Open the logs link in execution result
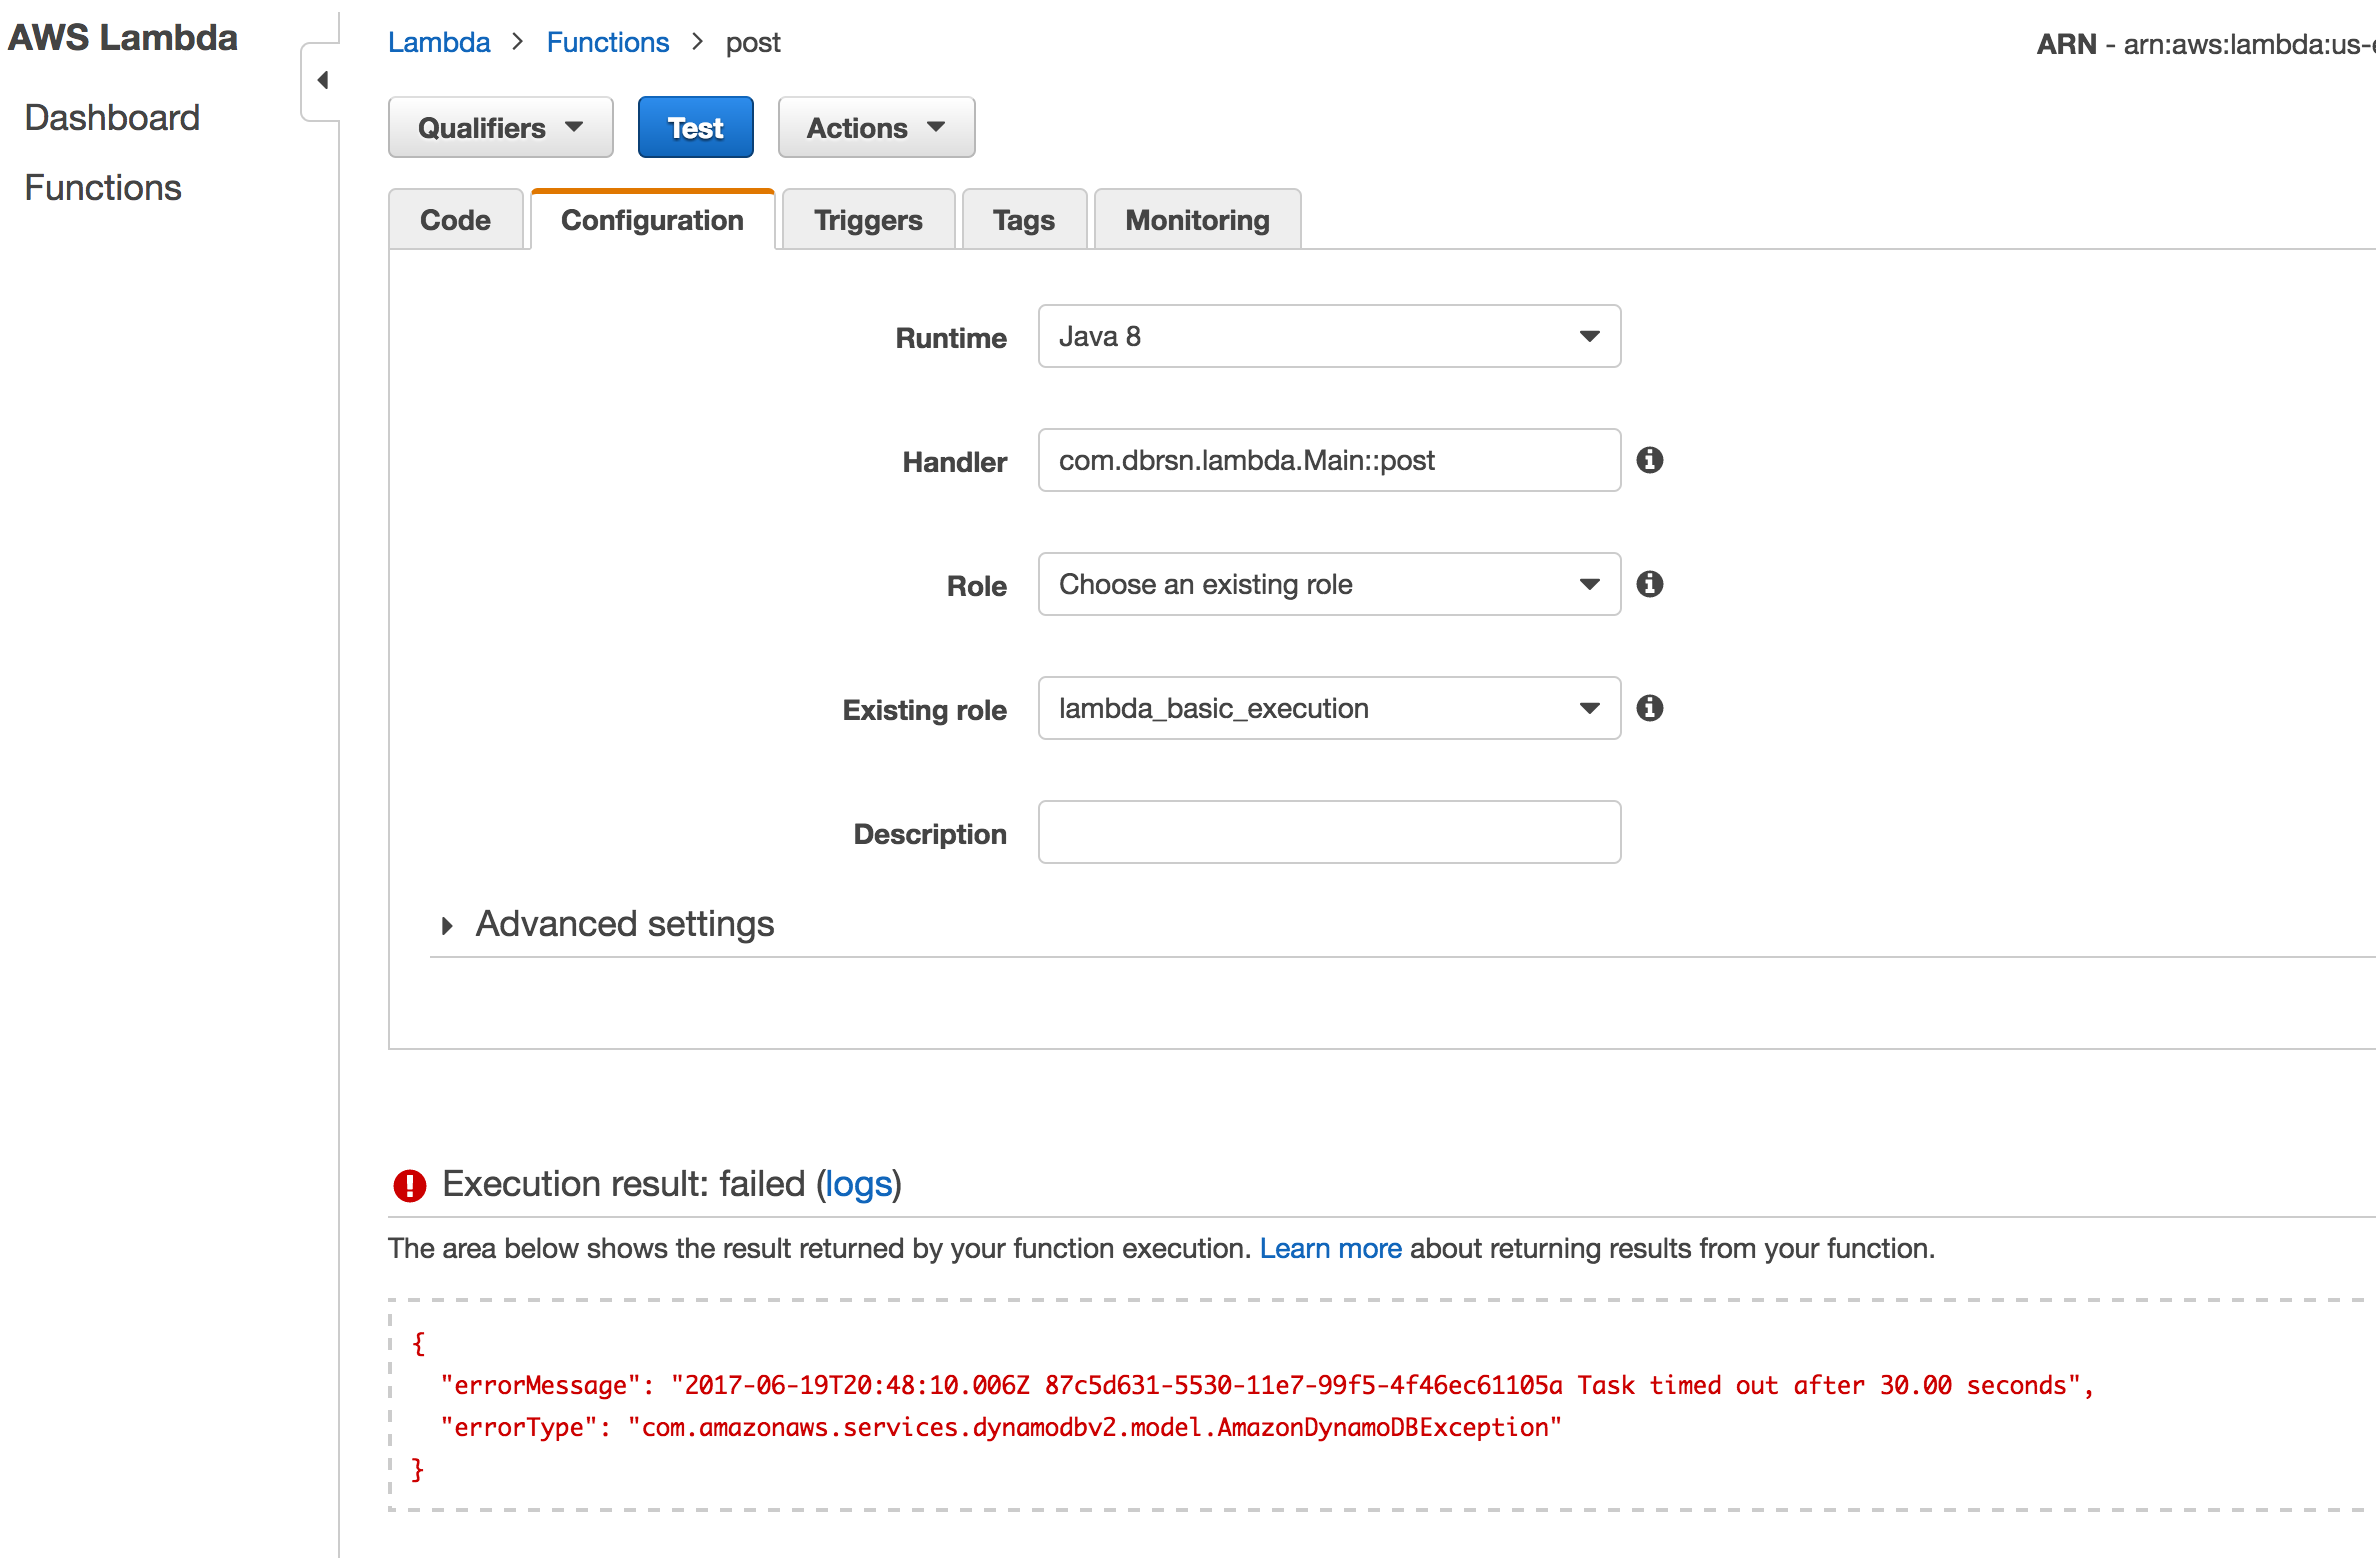Viewport: 2376px width, 1558px height. pyautogui.click(x=858, y=1184)
